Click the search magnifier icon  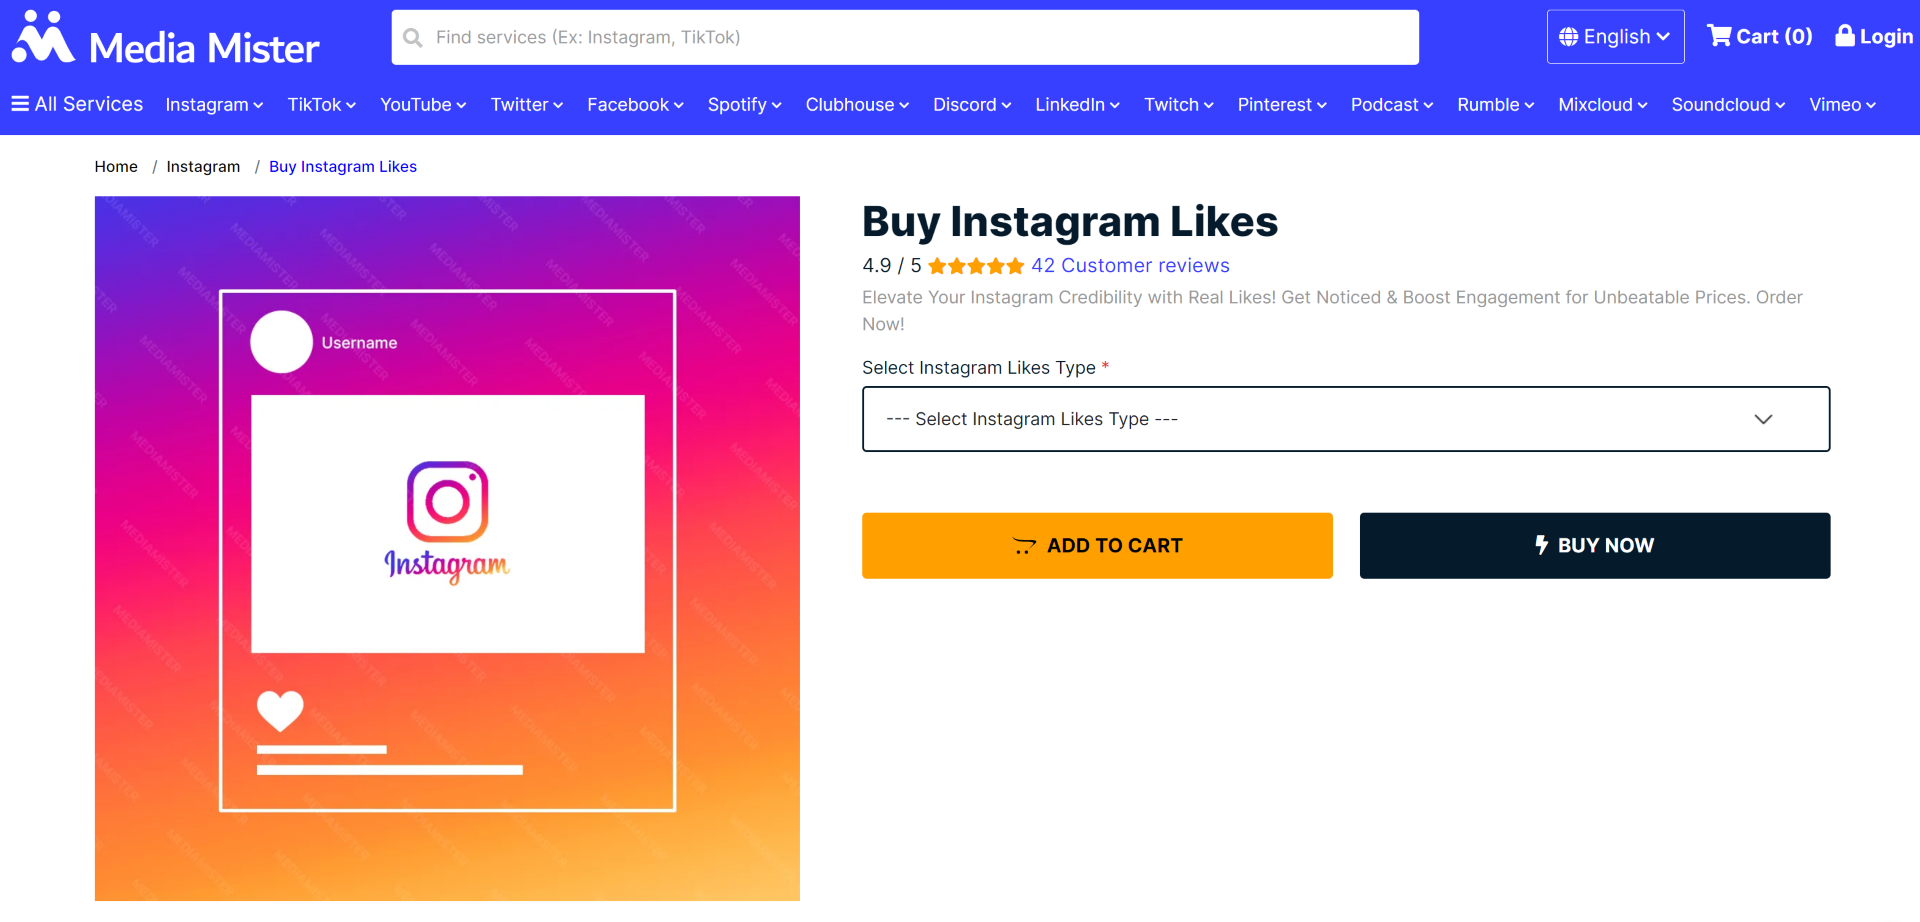(x=413, y=38)
